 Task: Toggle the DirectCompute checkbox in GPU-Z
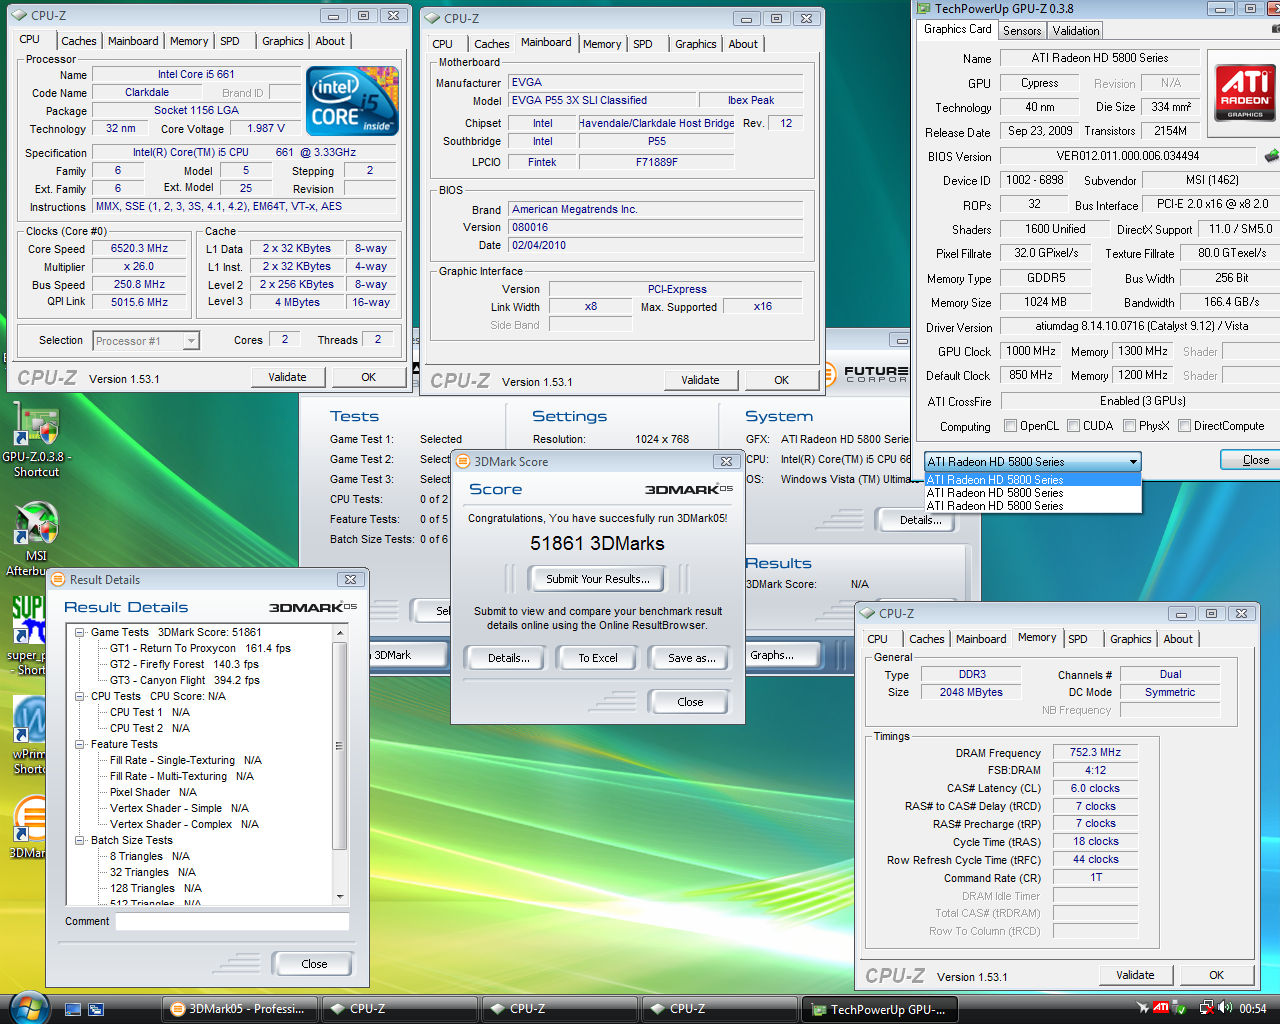[1184, 426]
